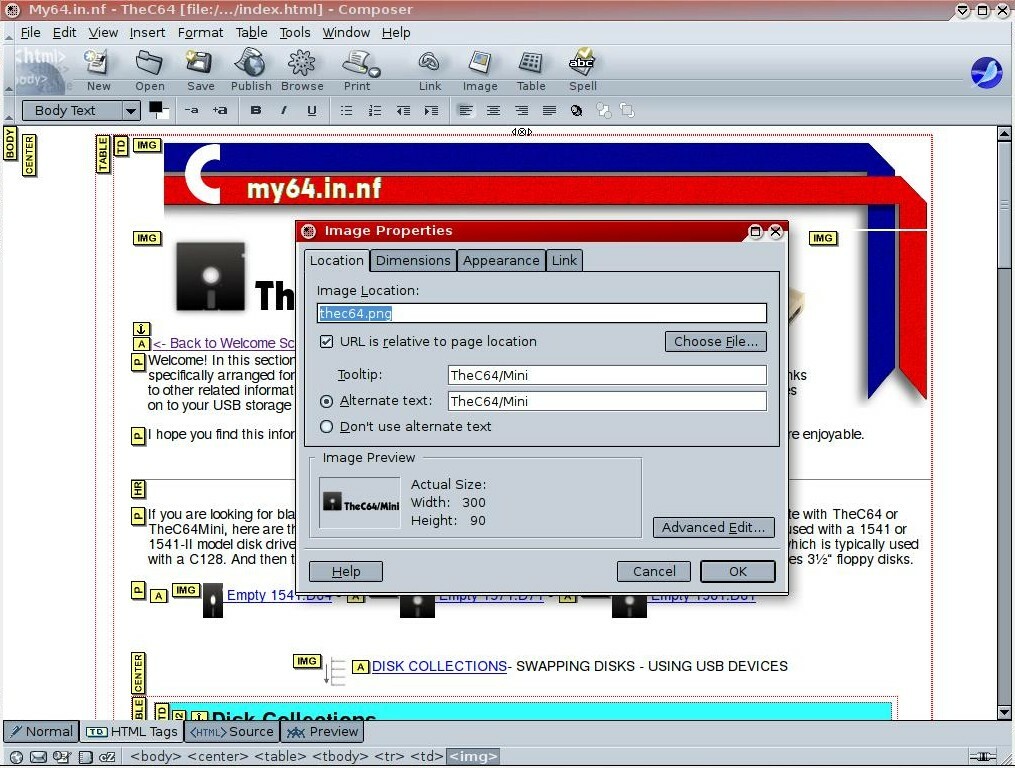Open the Tools menu
The width and height of the screenshot is (1015, 768).
pyautogui.click(x=295, y=32)
